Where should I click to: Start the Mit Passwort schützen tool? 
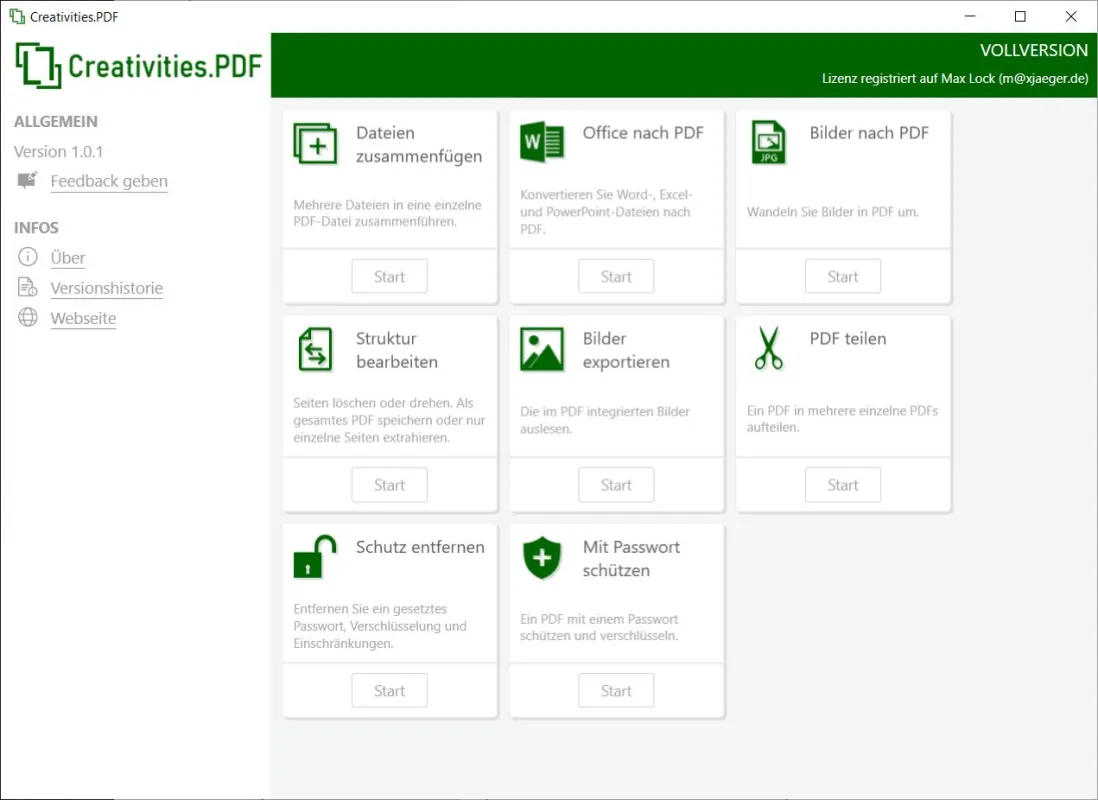click(616, 691)
